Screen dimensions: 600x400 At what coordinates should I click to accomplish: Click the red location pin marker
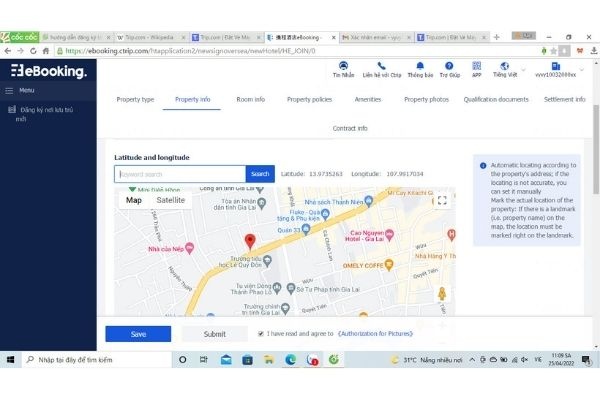coord(250,242)
